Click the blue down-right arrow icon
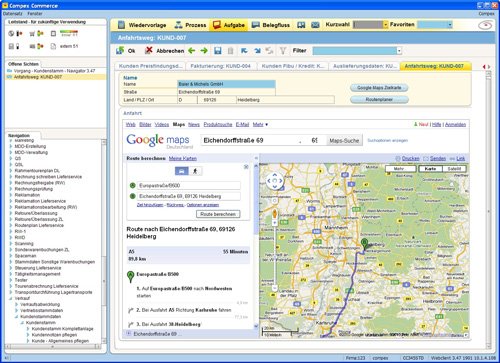Viewport: 500px width, 363px height. pos(257,51)
